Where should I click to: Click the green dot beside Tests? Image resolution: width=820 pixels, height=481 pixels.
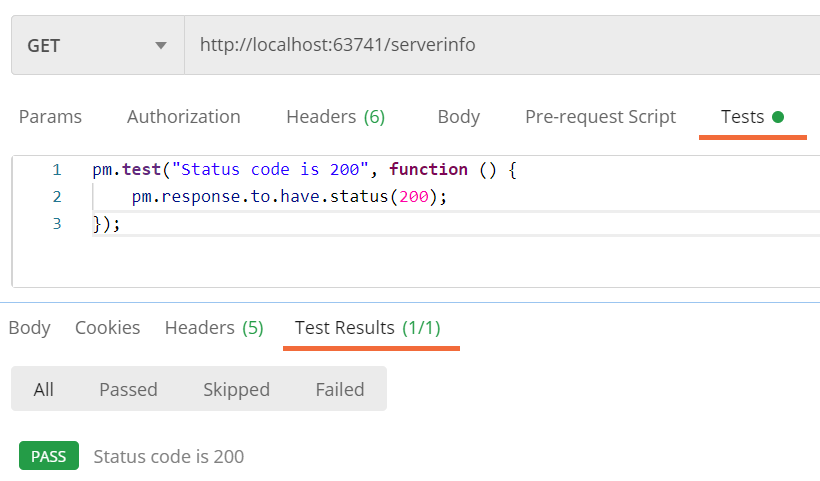pos(778,117)
